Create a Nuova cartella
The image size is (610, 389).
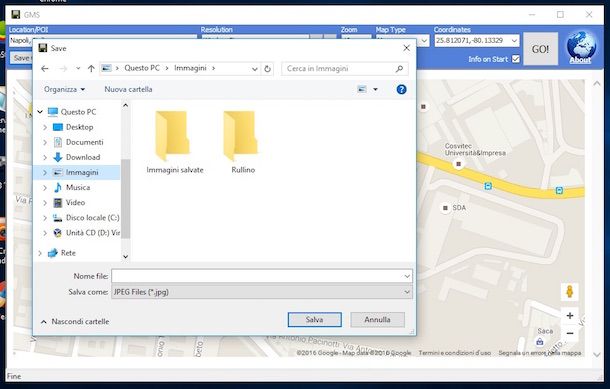pyautogui.click(x=128, y=89)
